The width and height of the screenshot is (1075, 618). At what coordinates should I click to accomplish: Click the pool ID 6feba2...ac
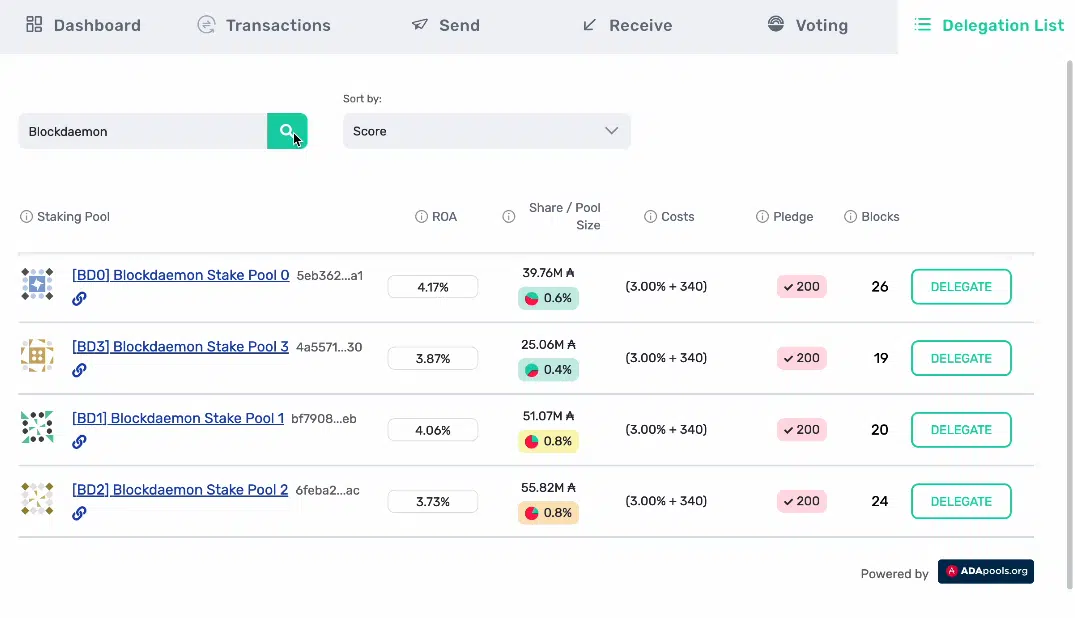click(328, 490)
